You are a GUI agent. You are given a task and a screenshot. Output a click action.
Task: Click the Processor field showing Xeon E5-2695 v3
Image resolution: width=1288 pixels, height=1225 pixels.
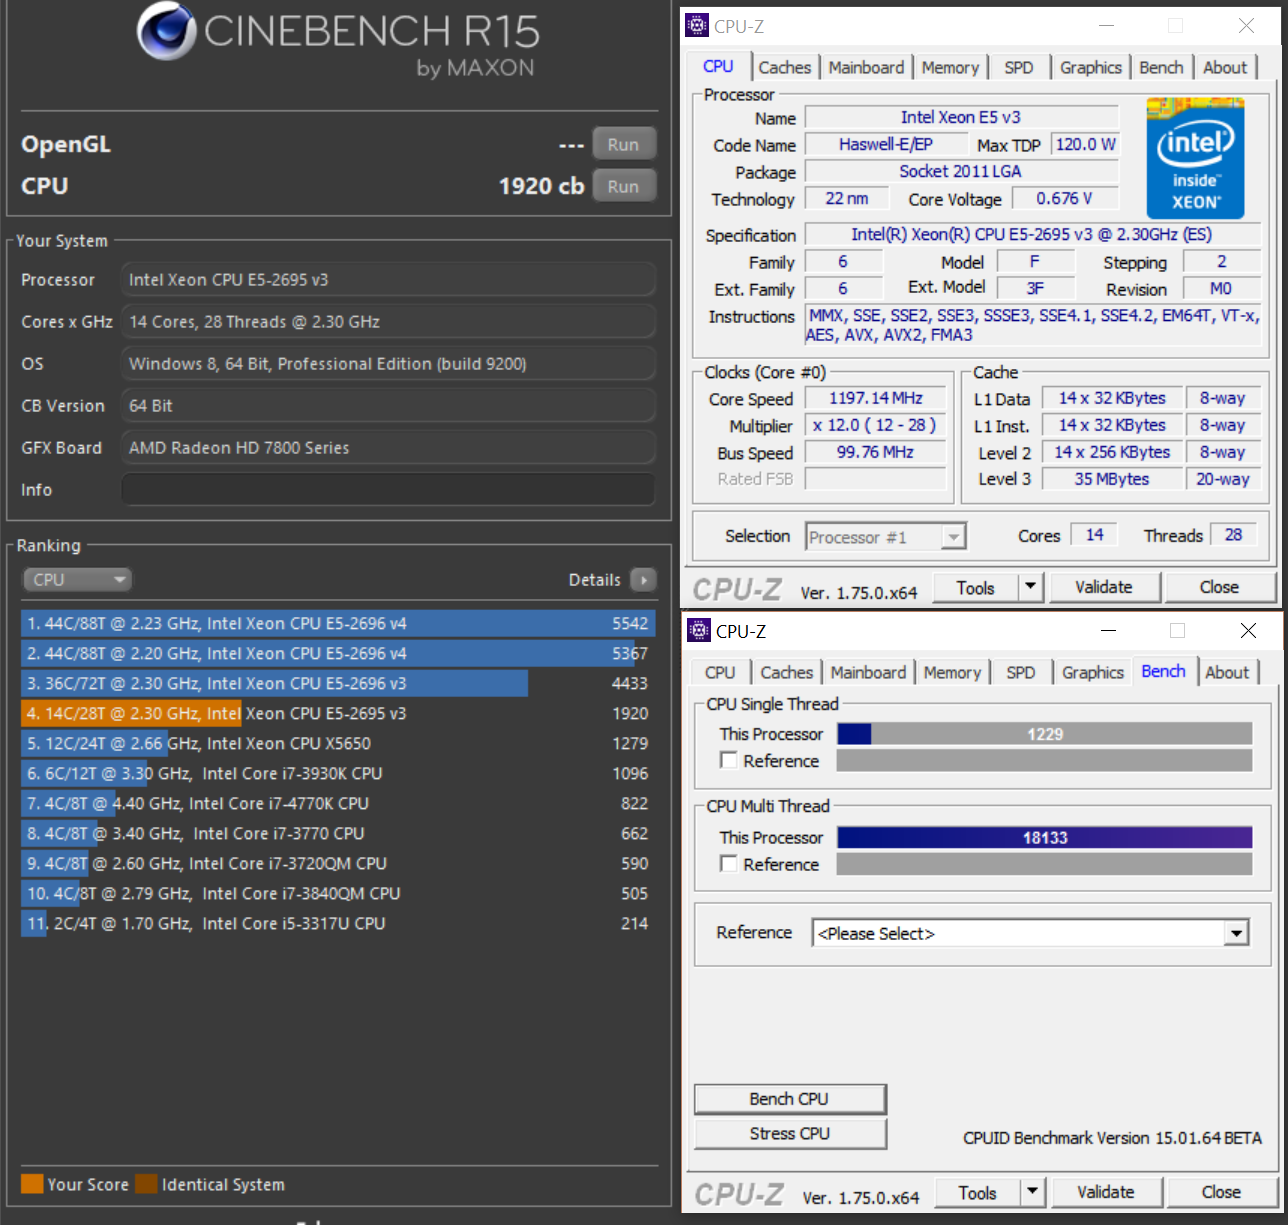pyautogui.click(x=388, y=280)
